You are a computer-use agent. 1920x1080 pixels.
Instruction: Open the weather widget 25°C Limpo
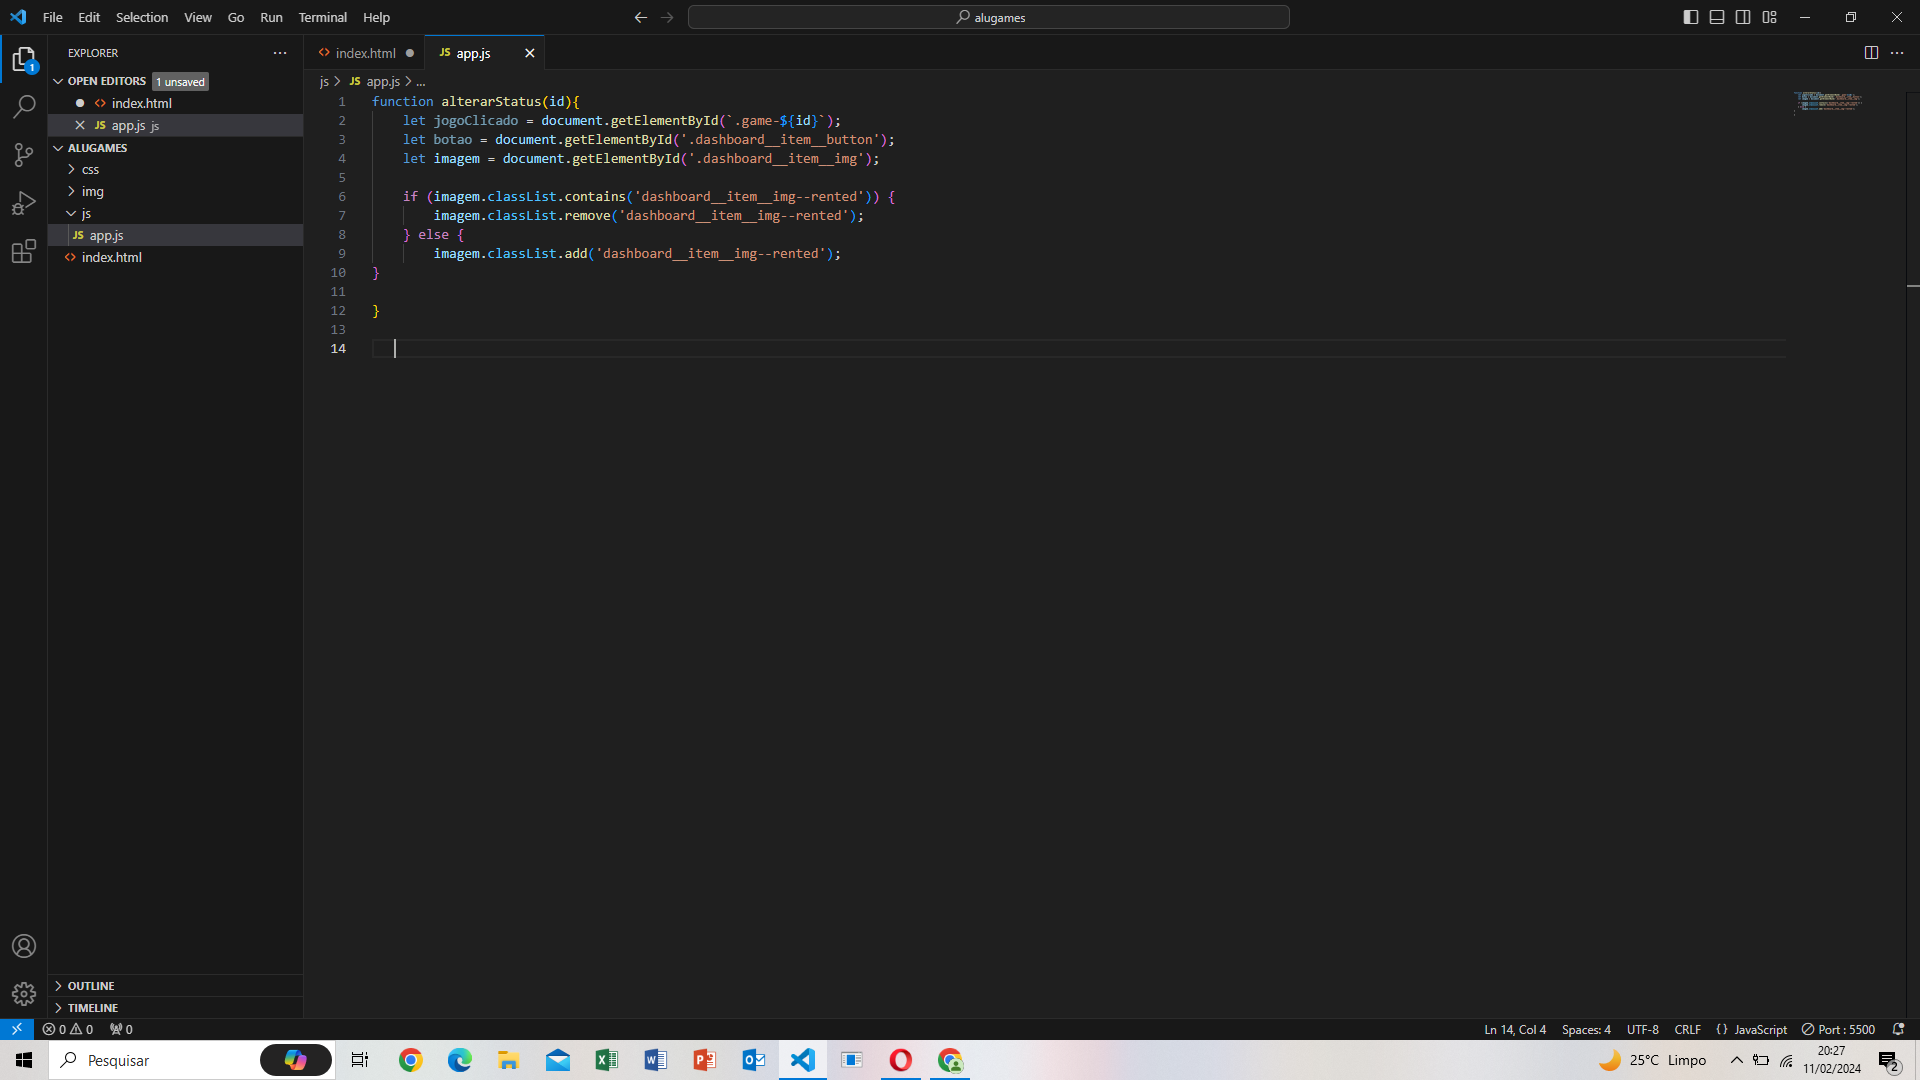pos(1652,1060)
